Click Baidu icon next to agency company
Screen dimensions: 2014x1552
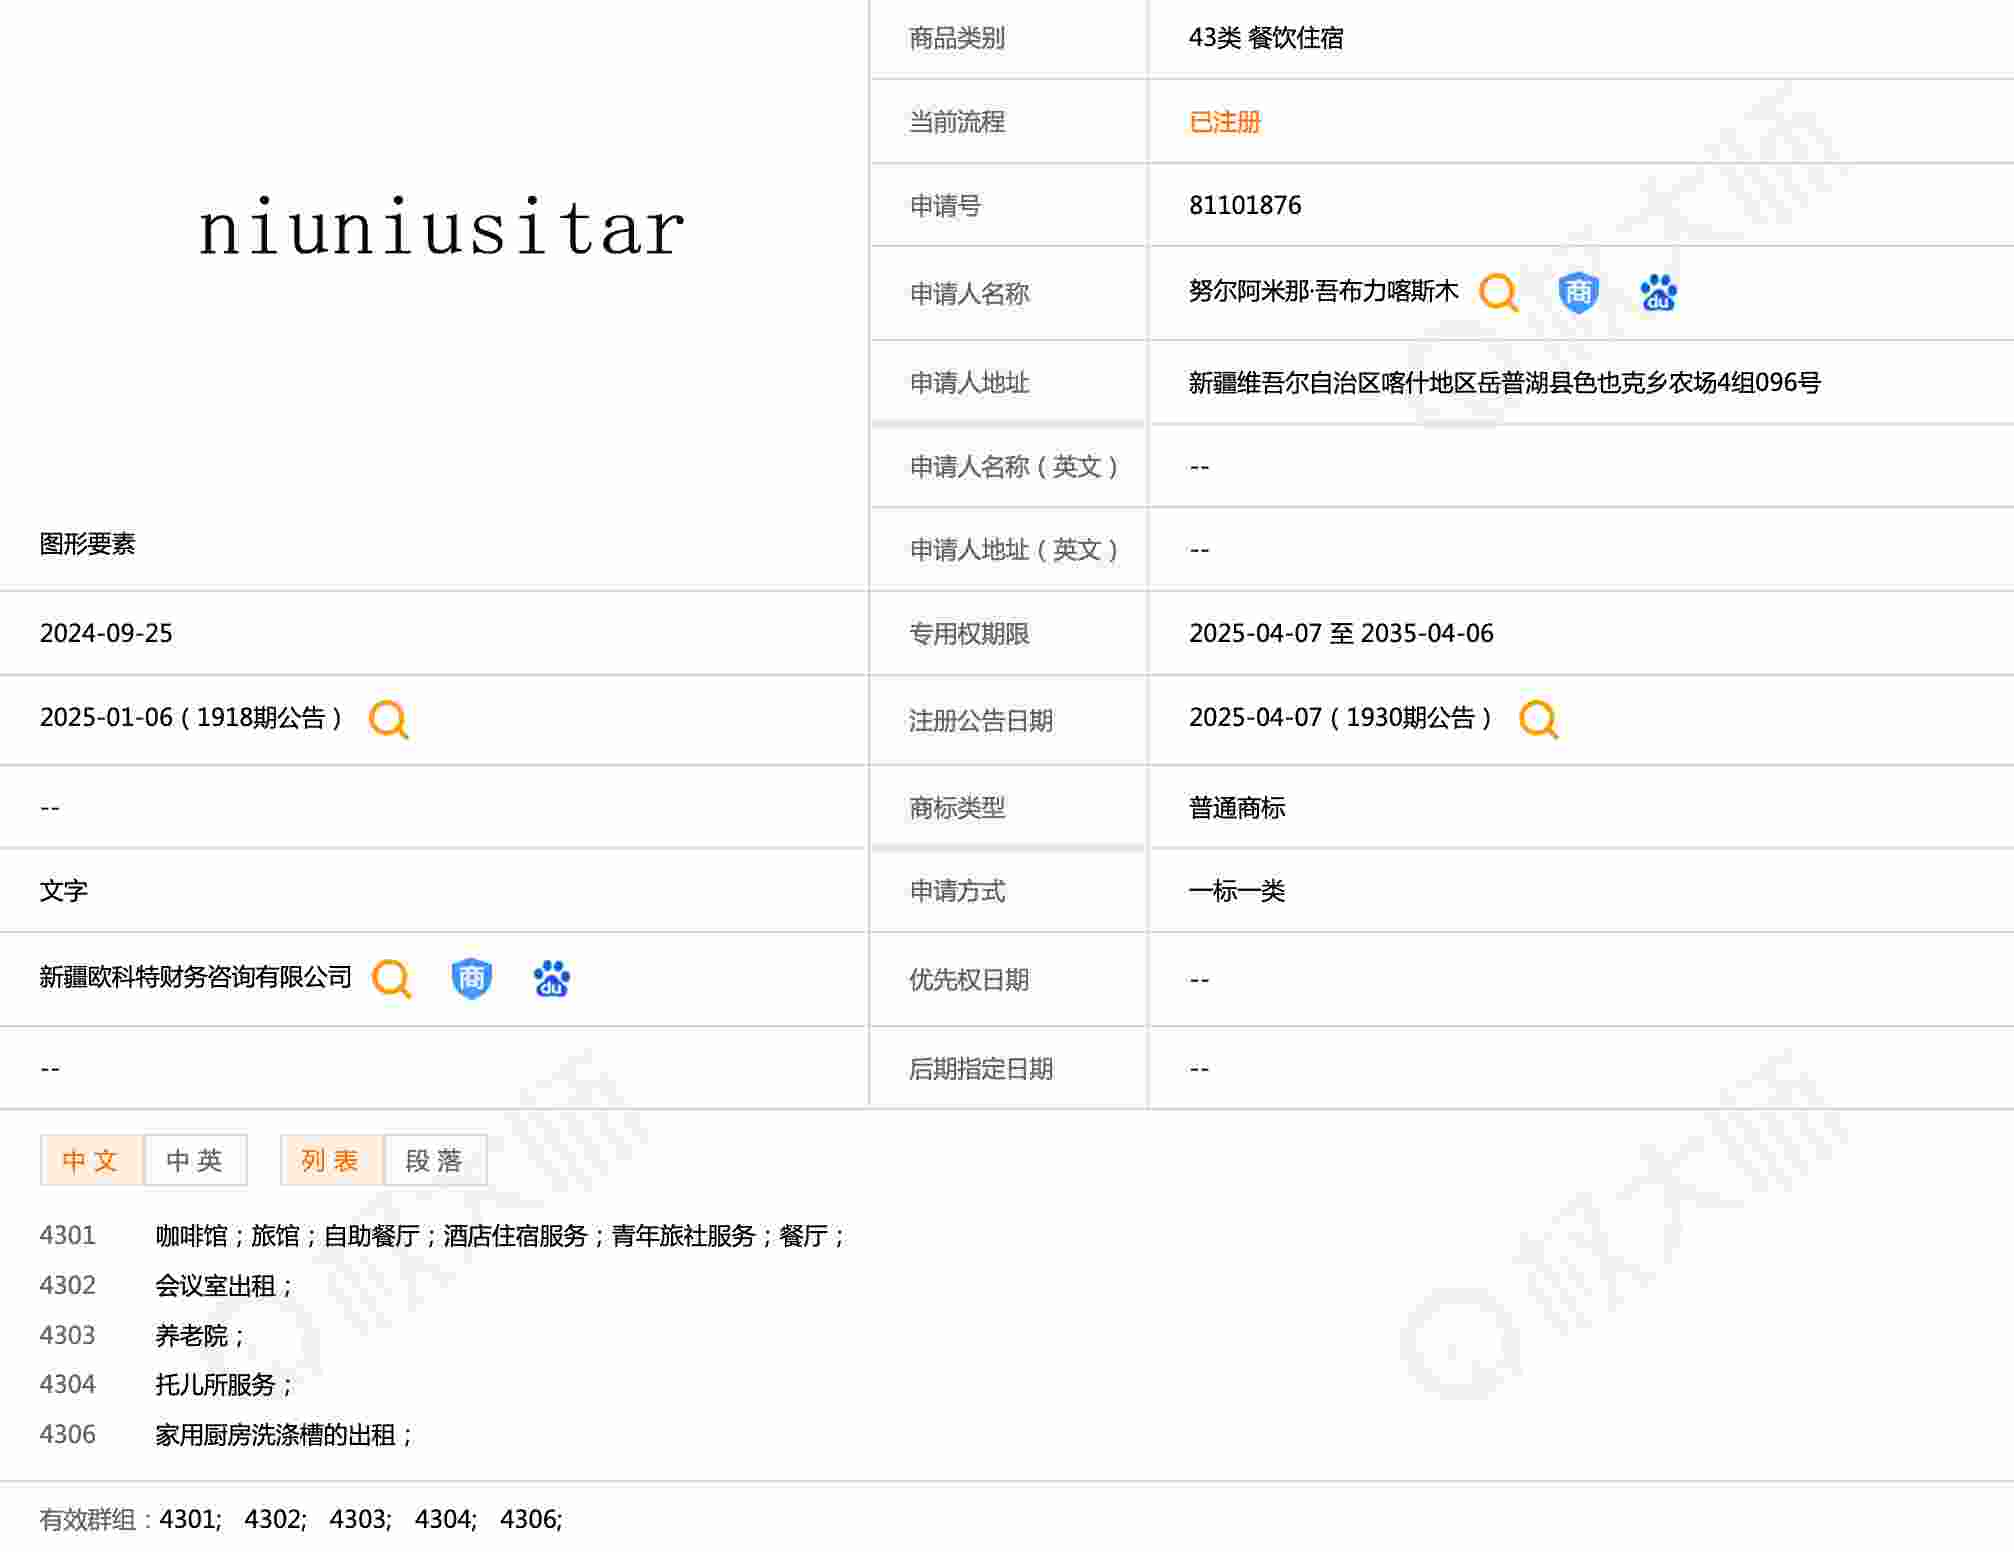551,978
